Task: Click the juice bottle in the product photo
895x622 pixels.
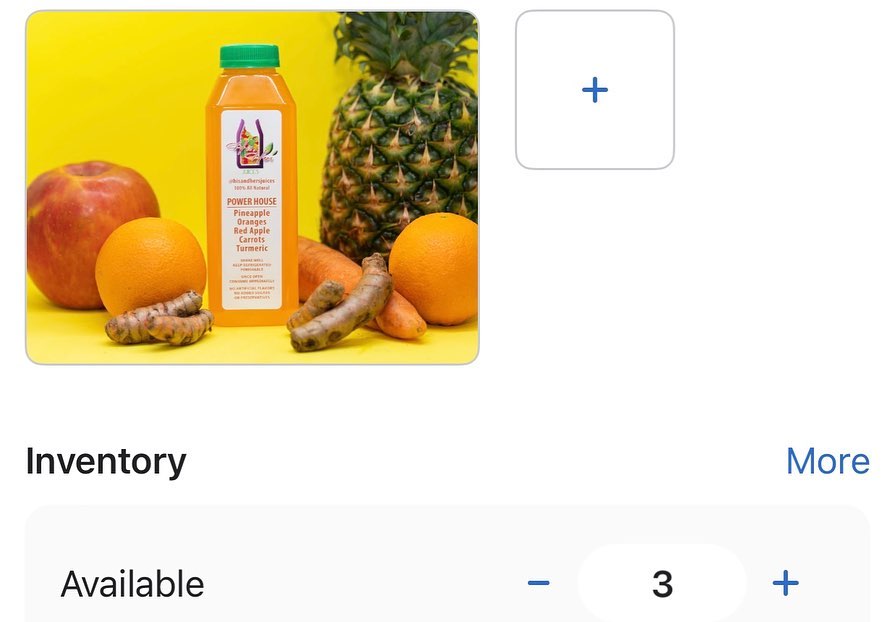Action: [x=252, y=186]
